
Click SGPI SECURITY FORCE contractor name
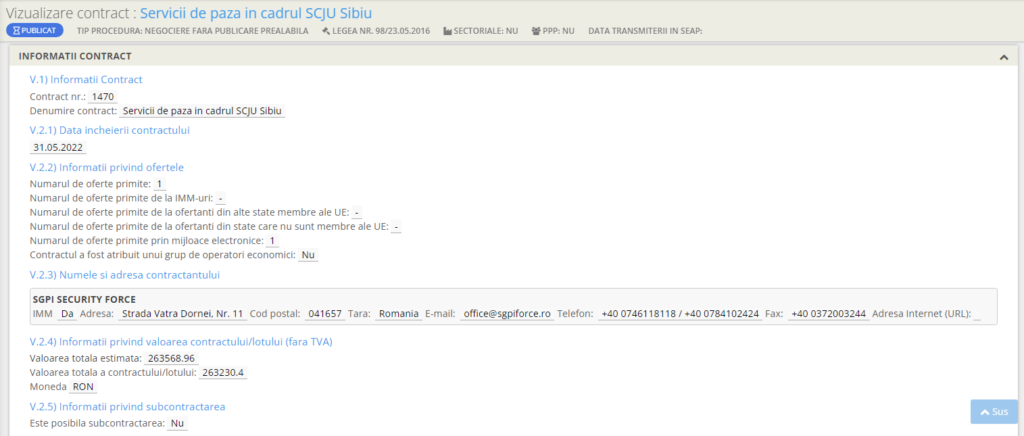pos(84,298)
